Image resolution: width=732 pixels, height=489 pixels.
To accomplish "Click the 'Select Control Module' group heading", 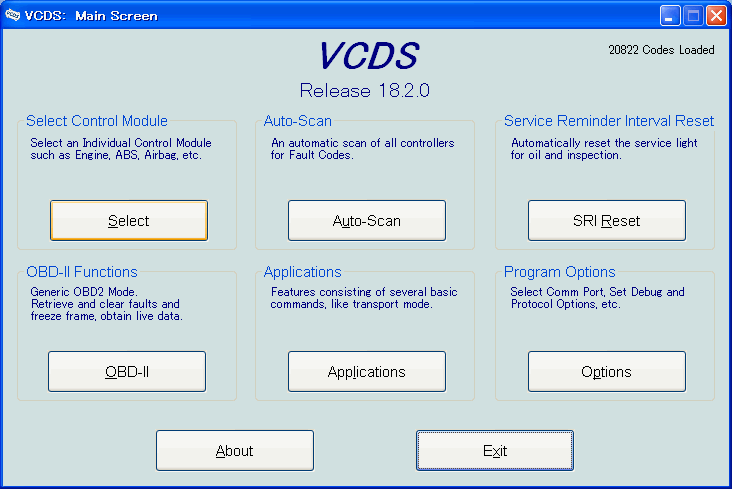I will (97, 121).
